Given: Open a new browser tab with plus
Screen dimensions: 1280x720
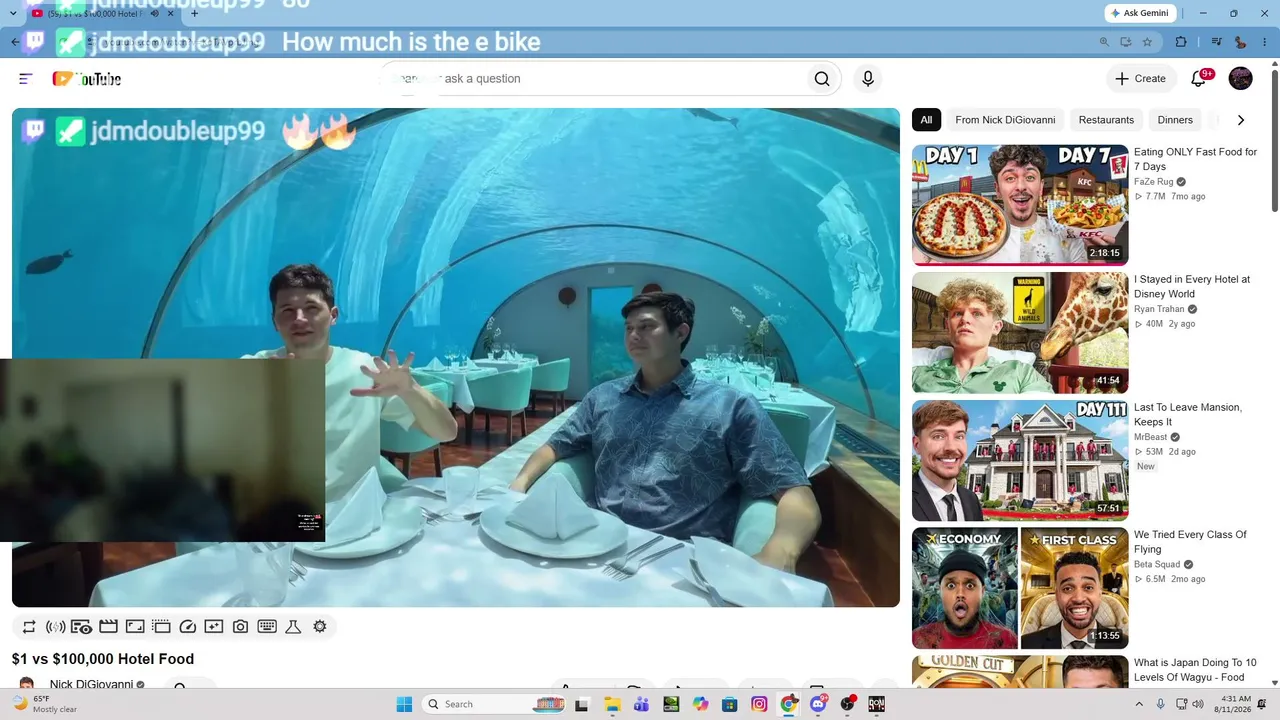Looking at the screenshot, I should (195, 13).
